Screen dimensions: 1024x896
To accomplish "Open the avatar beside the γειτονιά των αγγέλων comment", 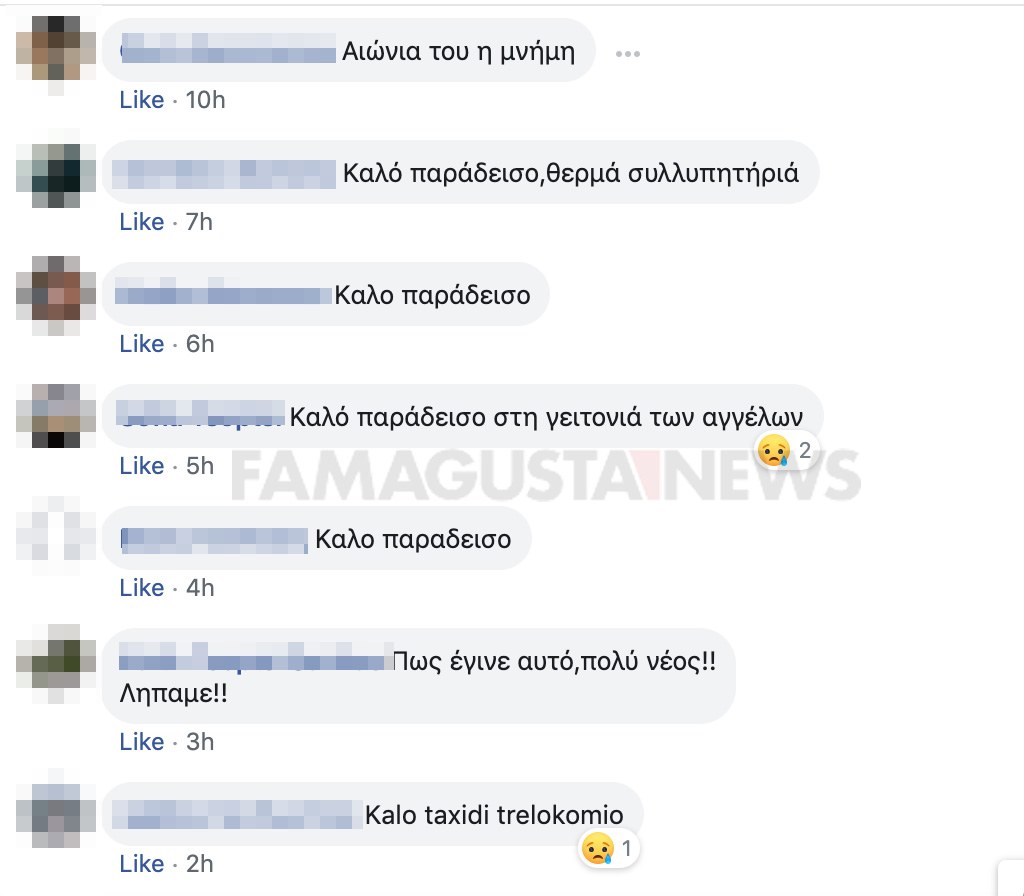I will coord(56,416).
